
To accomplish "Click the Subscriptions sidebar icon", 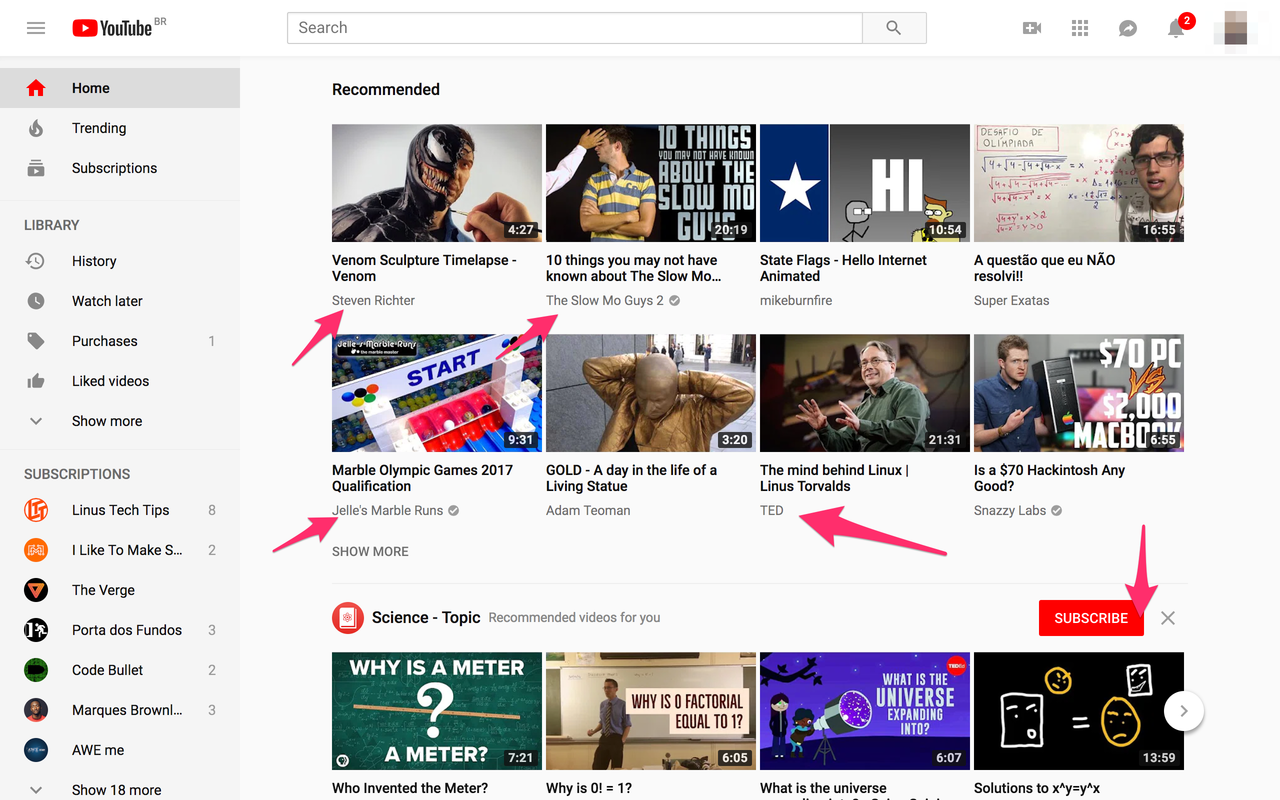I will pyautogui.click(x=36, y=168).
